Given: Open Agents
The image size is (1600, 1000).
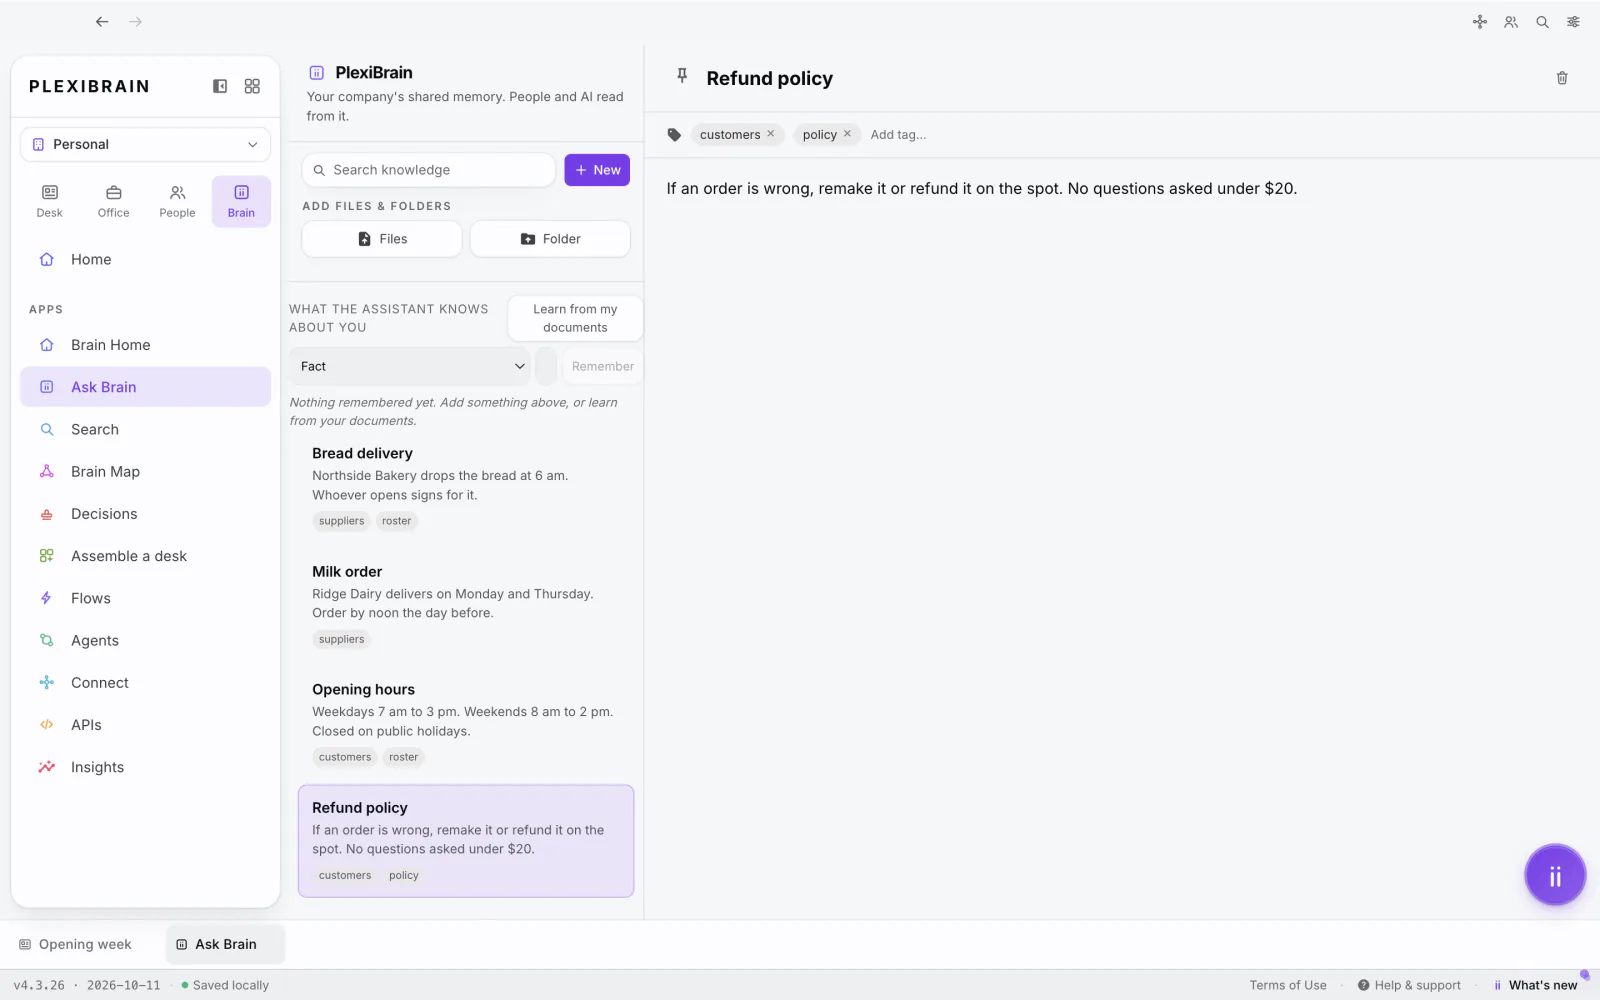Looking at the screenshot, I should tap(145, 640).
